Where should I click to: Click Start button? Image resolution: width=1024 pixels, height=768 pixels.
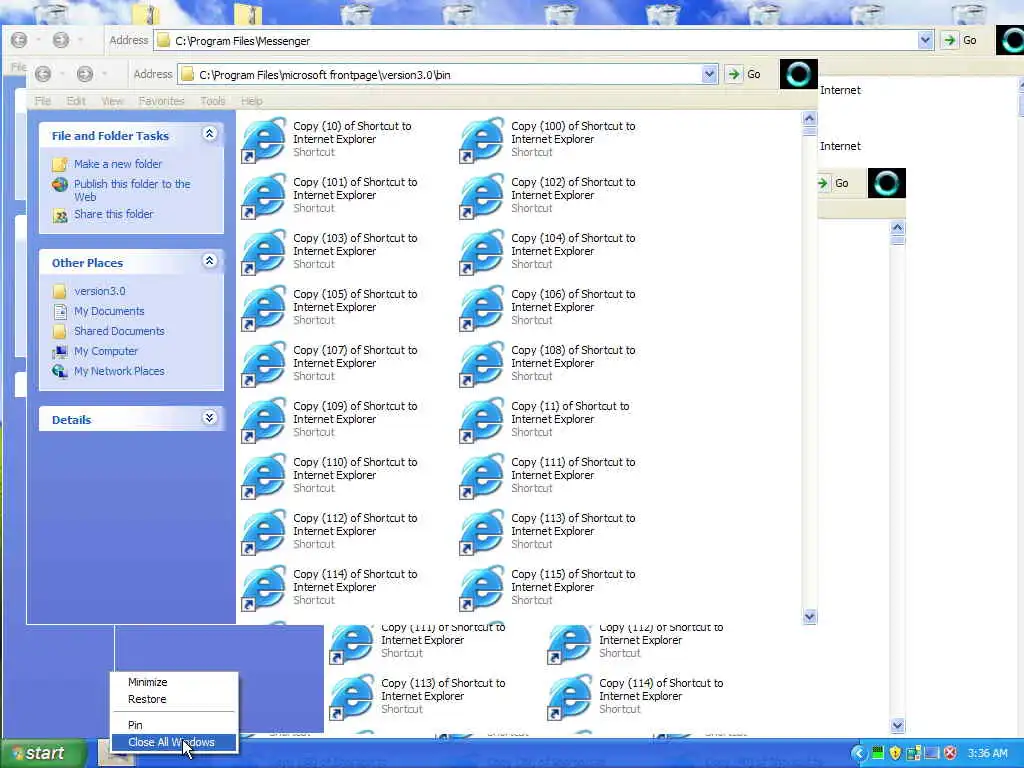[43, 754]
